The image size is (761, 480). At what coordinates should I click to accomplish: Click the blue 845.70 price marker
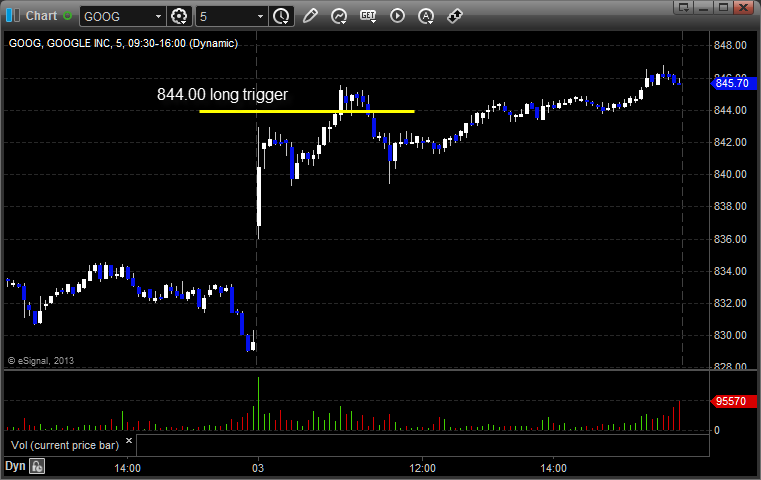click(x=733, y=83)
